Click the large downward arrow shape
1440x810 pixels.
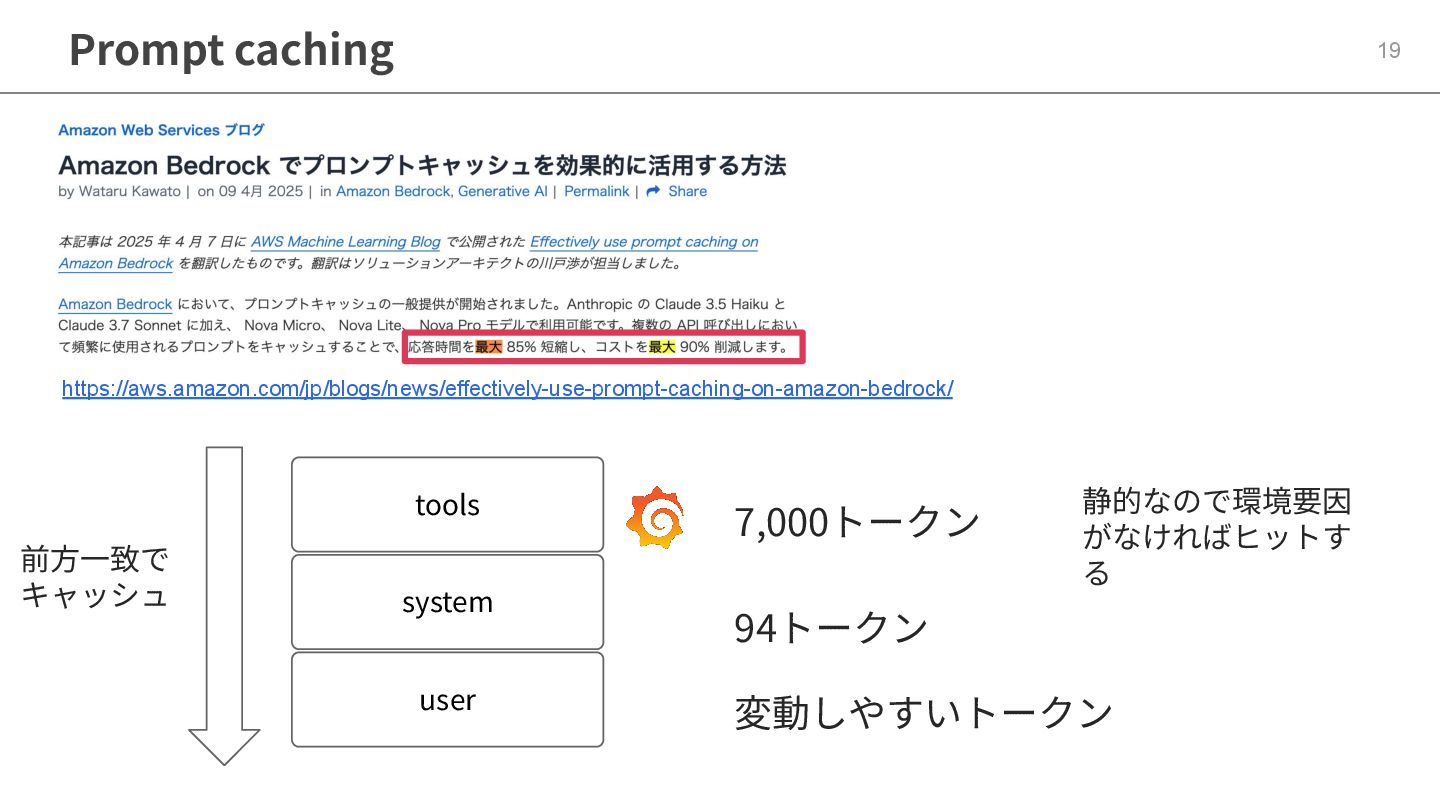click(x=224, y=606)
